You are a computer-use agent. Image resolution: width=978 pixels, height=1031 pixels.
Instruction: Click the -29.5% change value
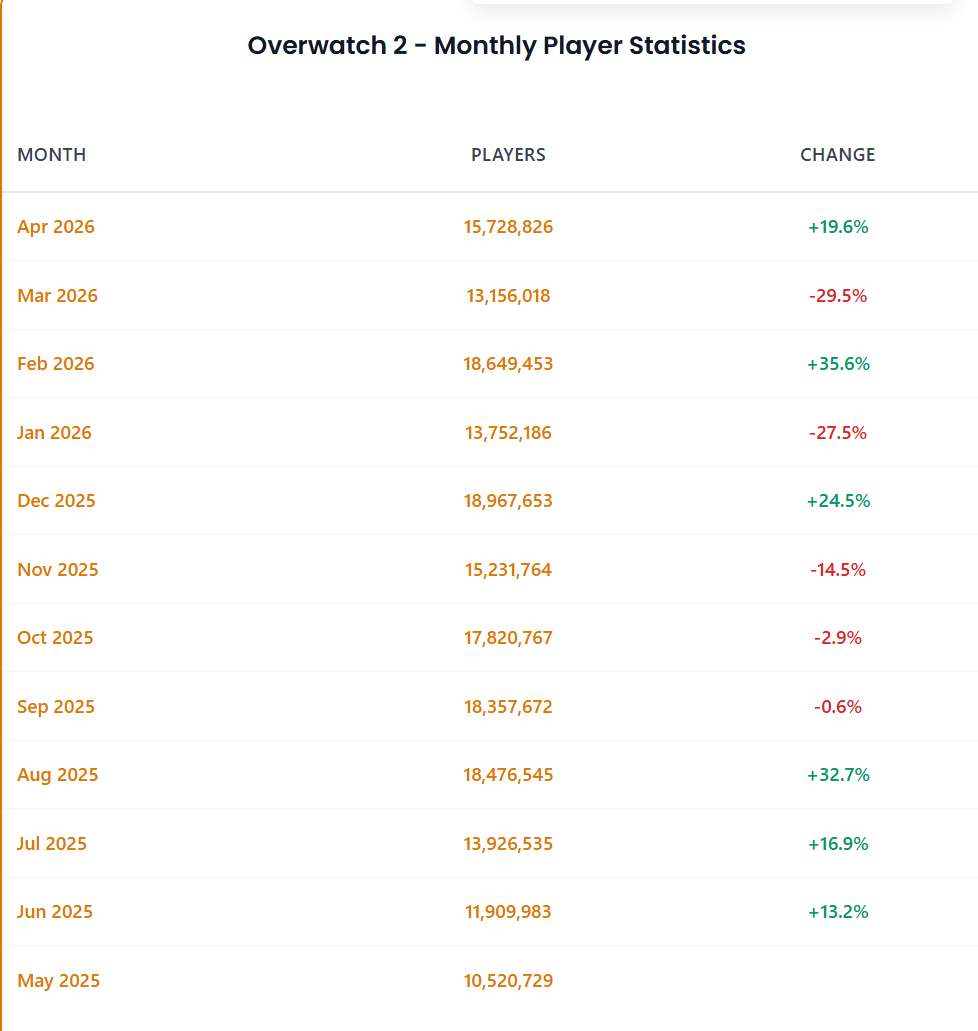click(x=838, y=296)
